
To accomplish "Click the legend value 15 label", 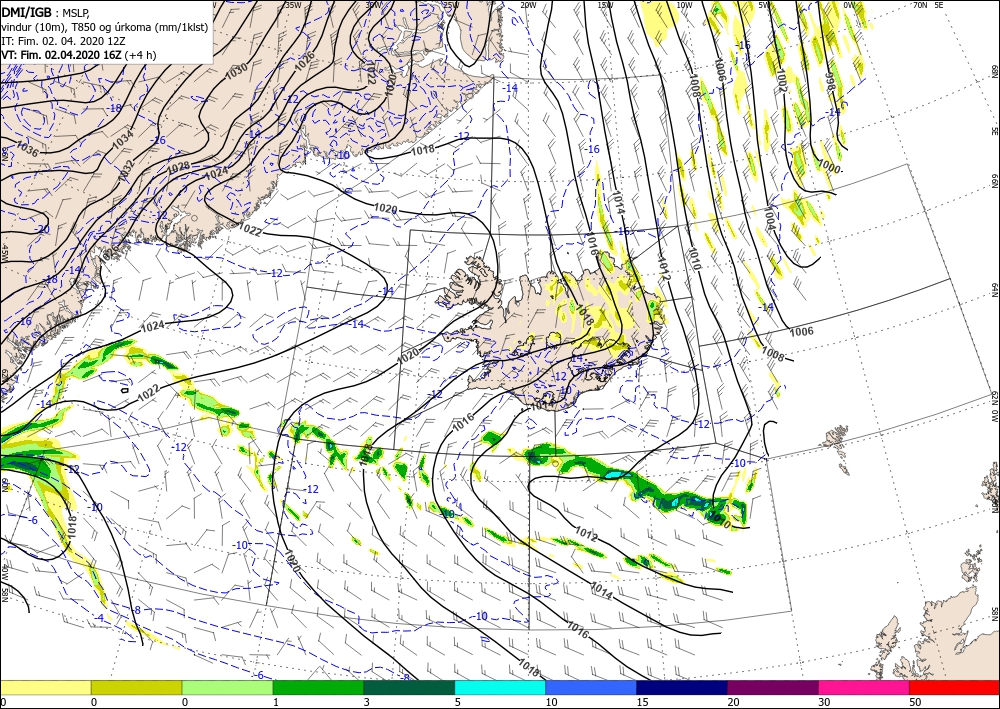I will (642, 702).
